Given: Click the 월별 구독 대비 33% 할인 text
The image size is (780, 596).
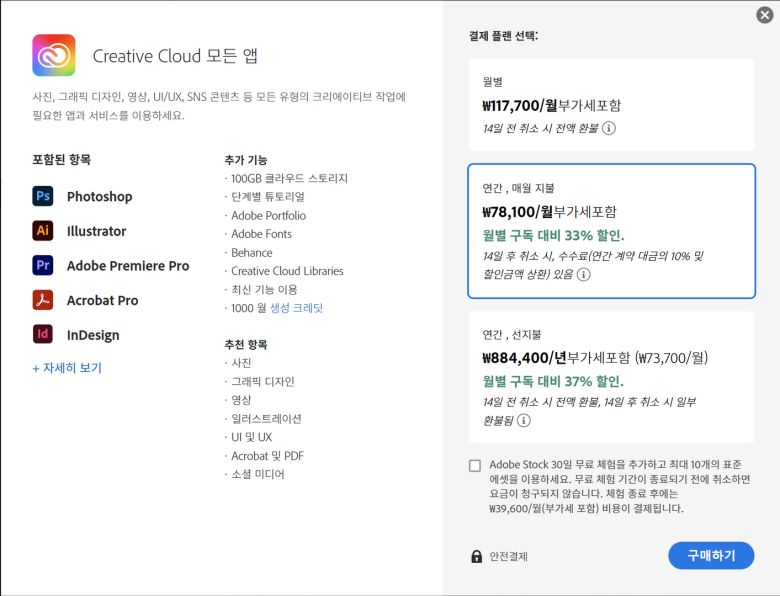Looking at the screenshot, I should [553, 235].
